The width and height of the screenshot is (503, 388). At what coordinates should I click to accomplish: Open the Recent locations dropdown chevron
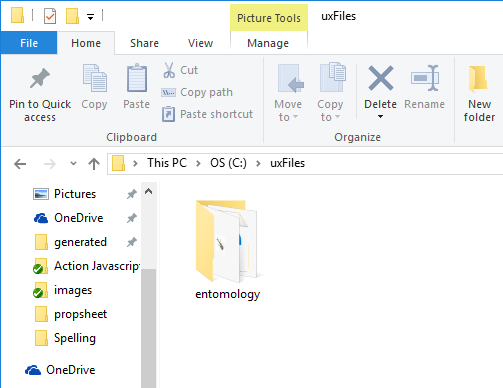(73, 164)
